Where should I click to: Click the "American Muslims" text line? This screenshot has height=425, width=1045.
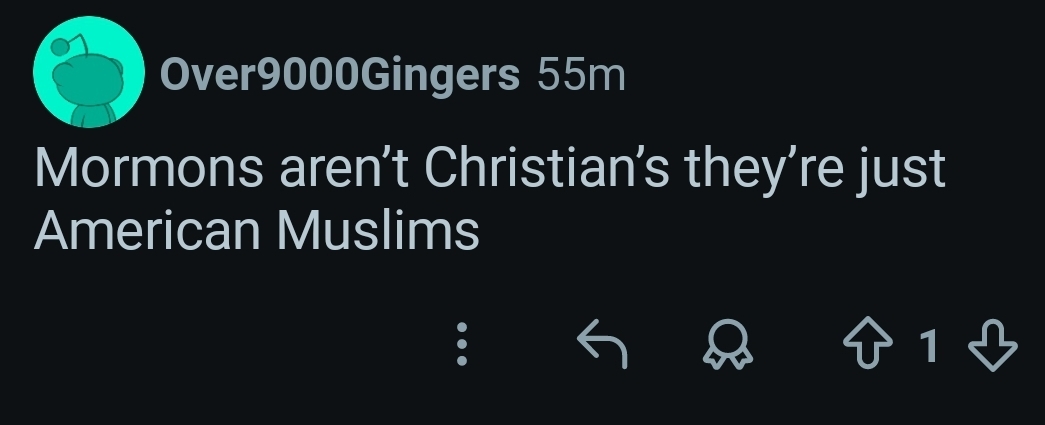click(257, 232)
